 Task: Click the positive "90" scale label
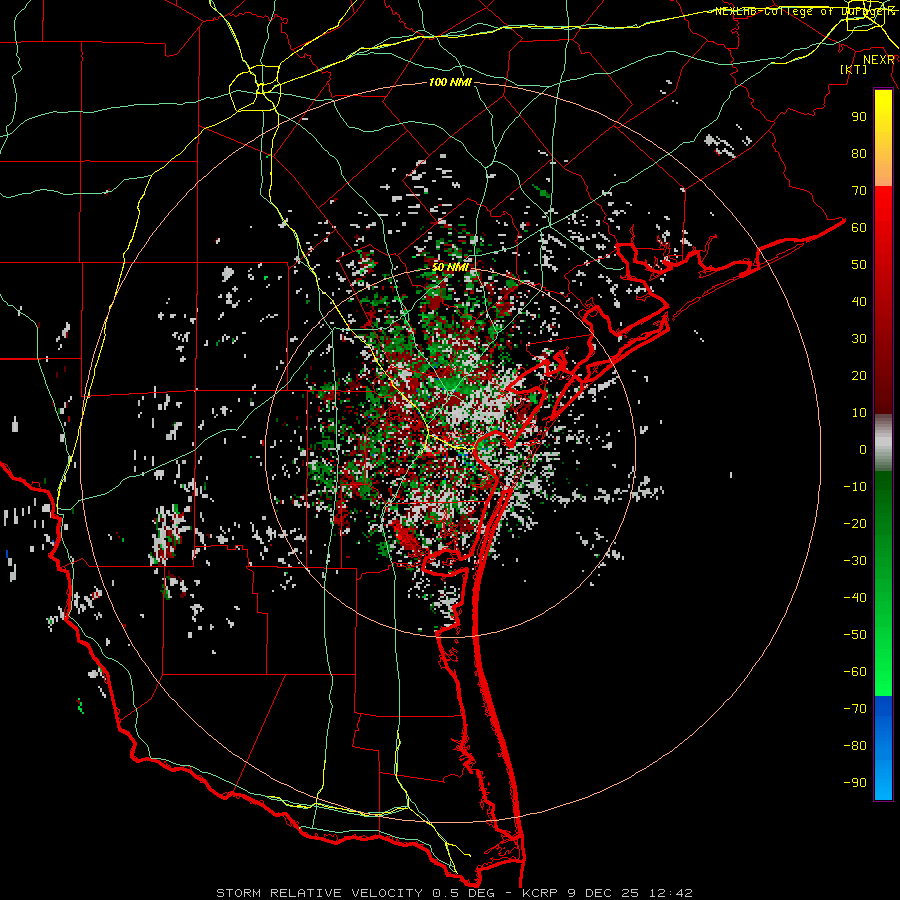[859, 117]
